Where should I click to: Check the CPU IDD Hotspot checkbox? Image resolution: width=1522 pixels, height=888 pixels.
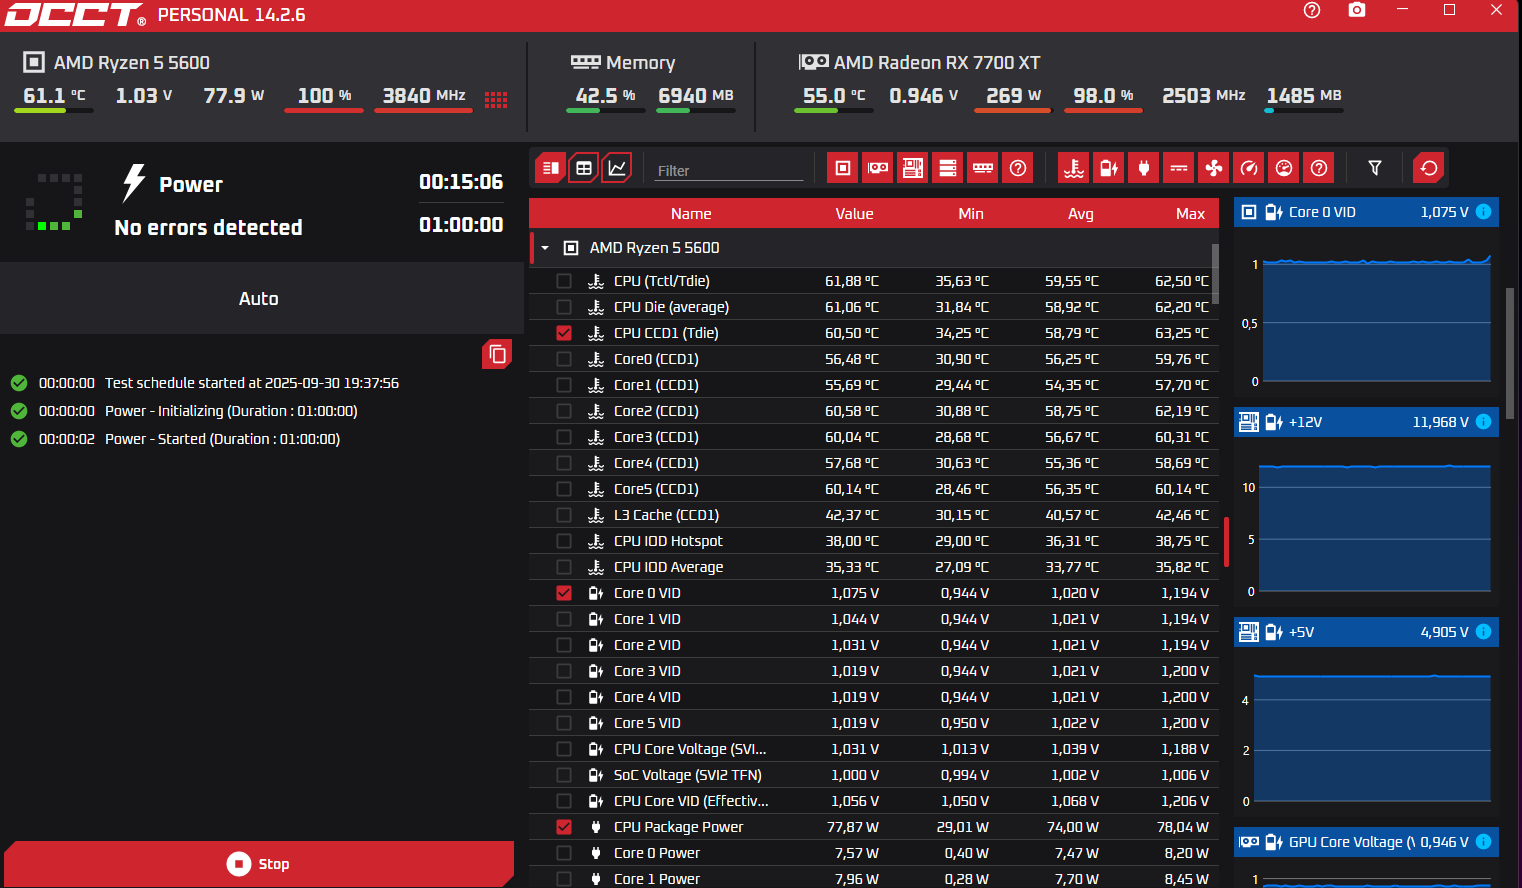coord(564,541)
